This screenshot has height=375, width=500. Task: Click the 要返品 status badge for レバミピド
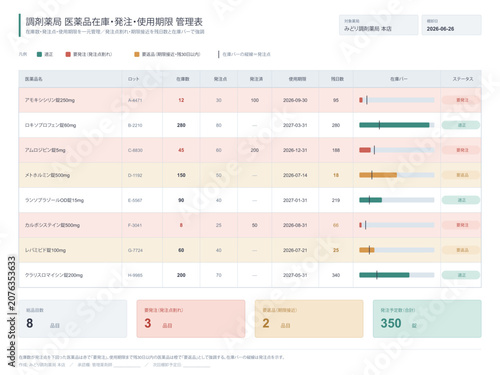tap(461, 250)
